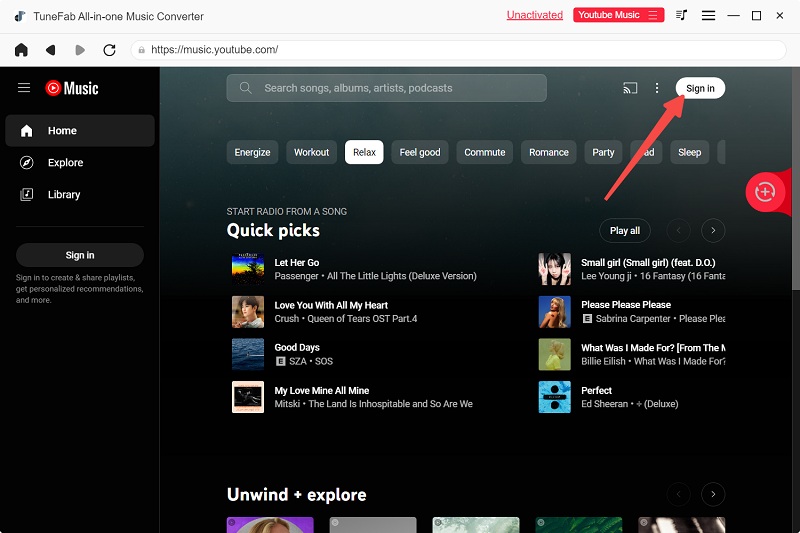The image size is (800, 533).
Task: Click the Let Her Go song title
Action: pos(296,263)
